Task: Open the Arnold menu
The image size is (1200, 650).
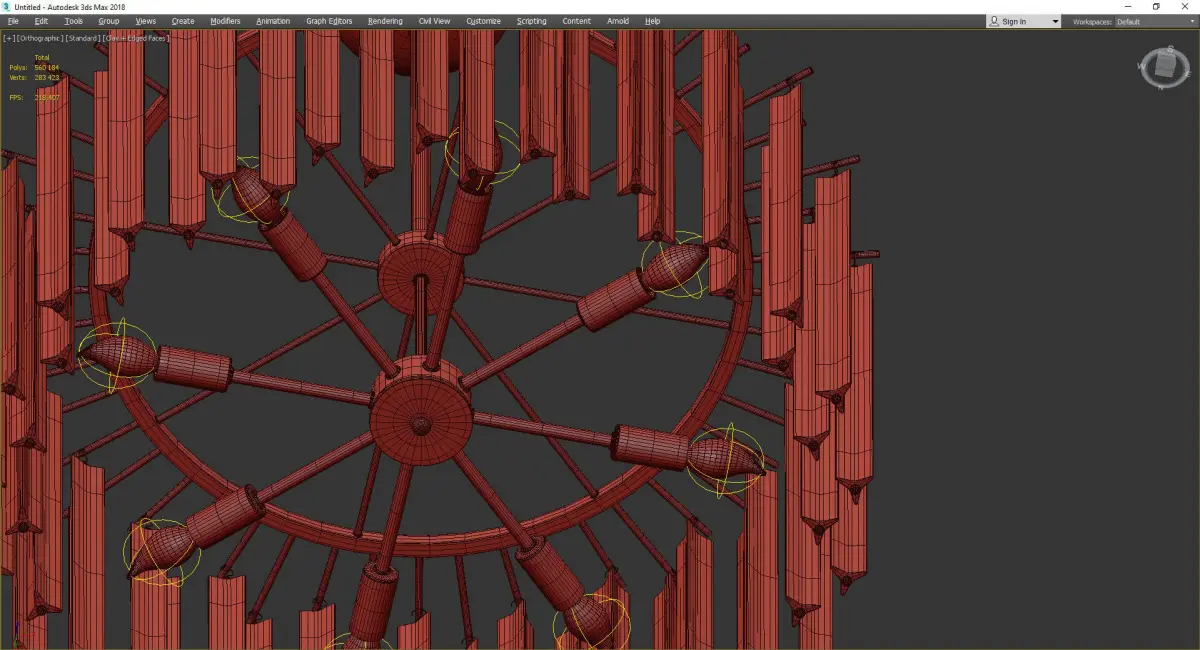Action: (x=618, y=21)
